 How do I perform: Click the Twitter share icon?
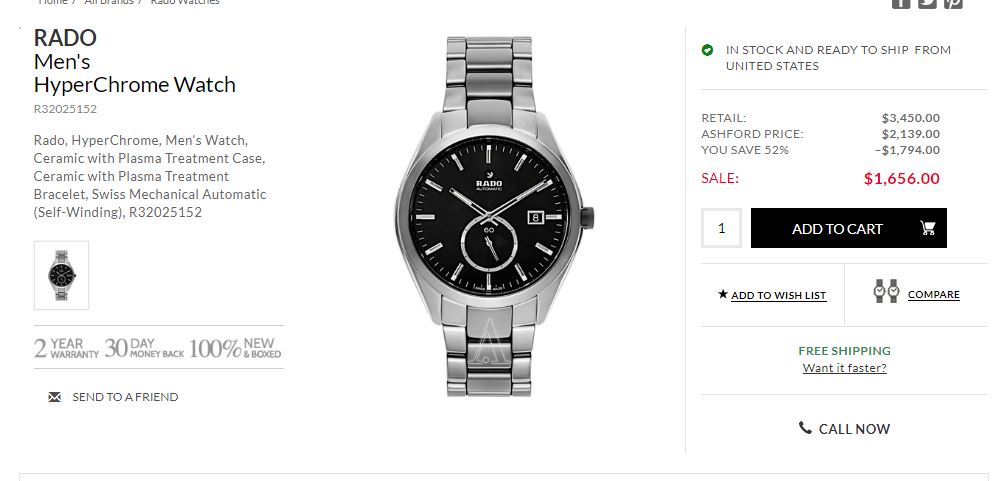pos(927,2)
